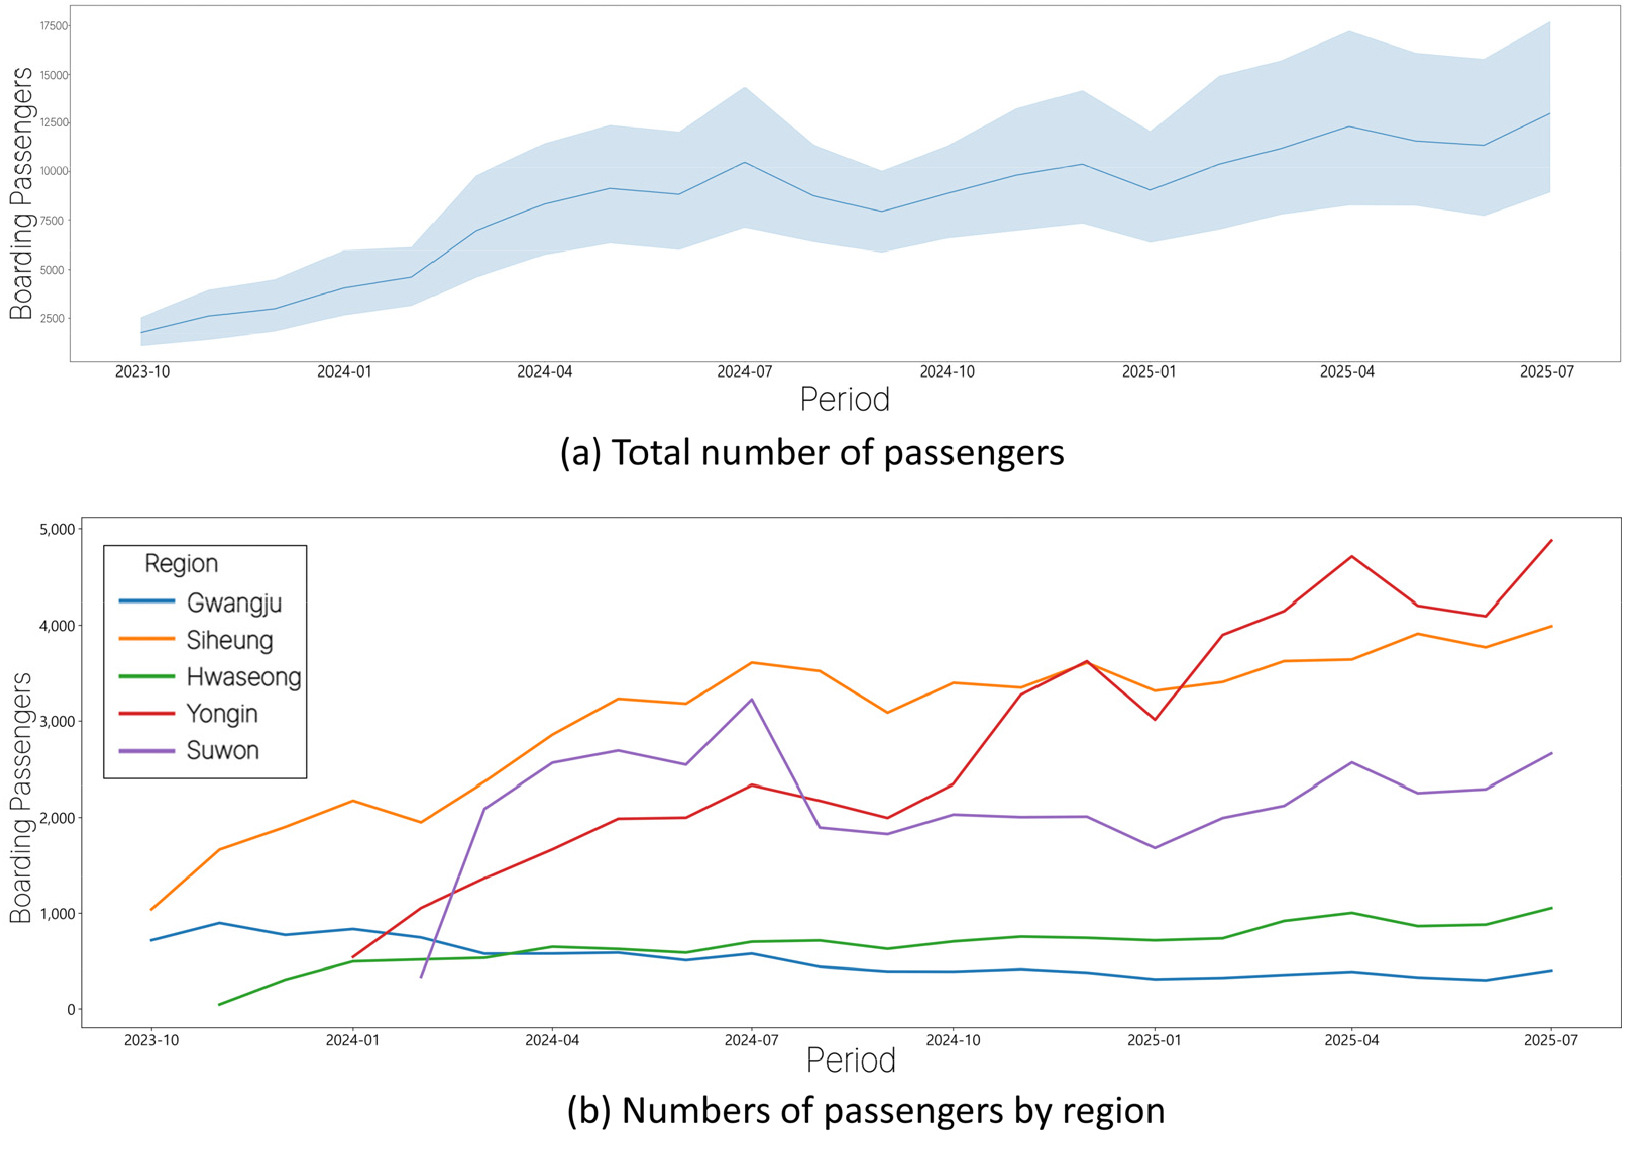Click the 2023-10 tick label on bottom chart
The width and height of the screenshot is (1625, 1149).
(x=152, y=1039)
